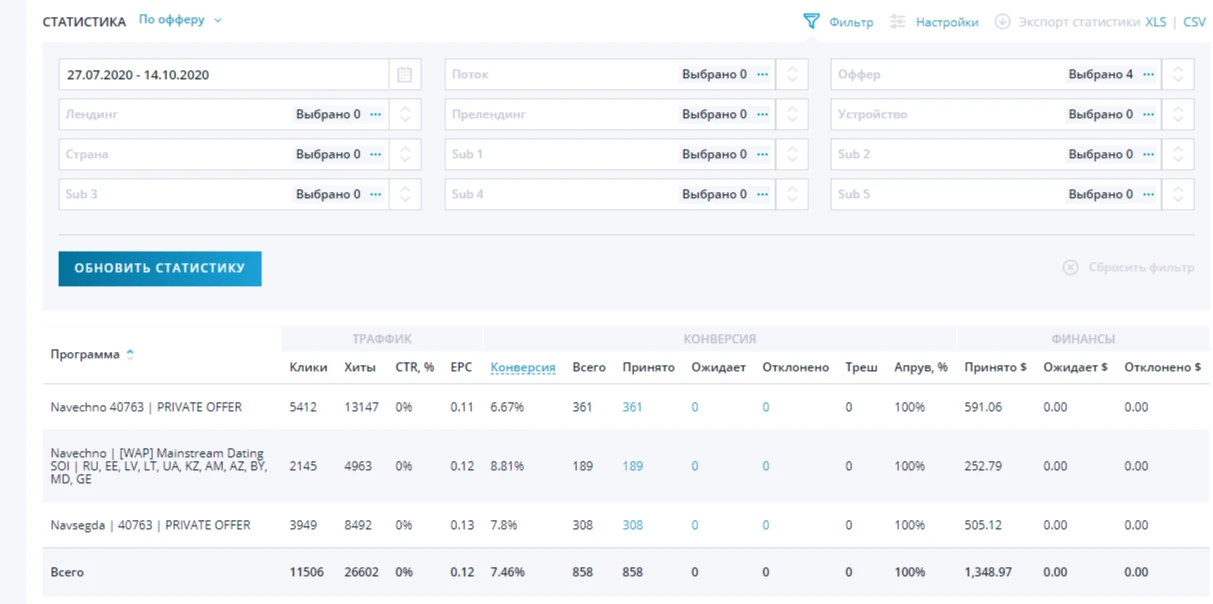Open the three-dots menu for Sub 3
The width and height of the screenshot is (1213, 604).
pos(376,194)
